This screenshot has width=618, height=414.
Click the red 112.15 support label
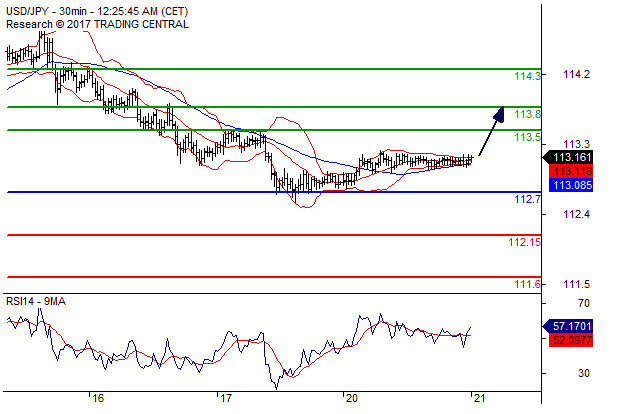tap(525, 242)
